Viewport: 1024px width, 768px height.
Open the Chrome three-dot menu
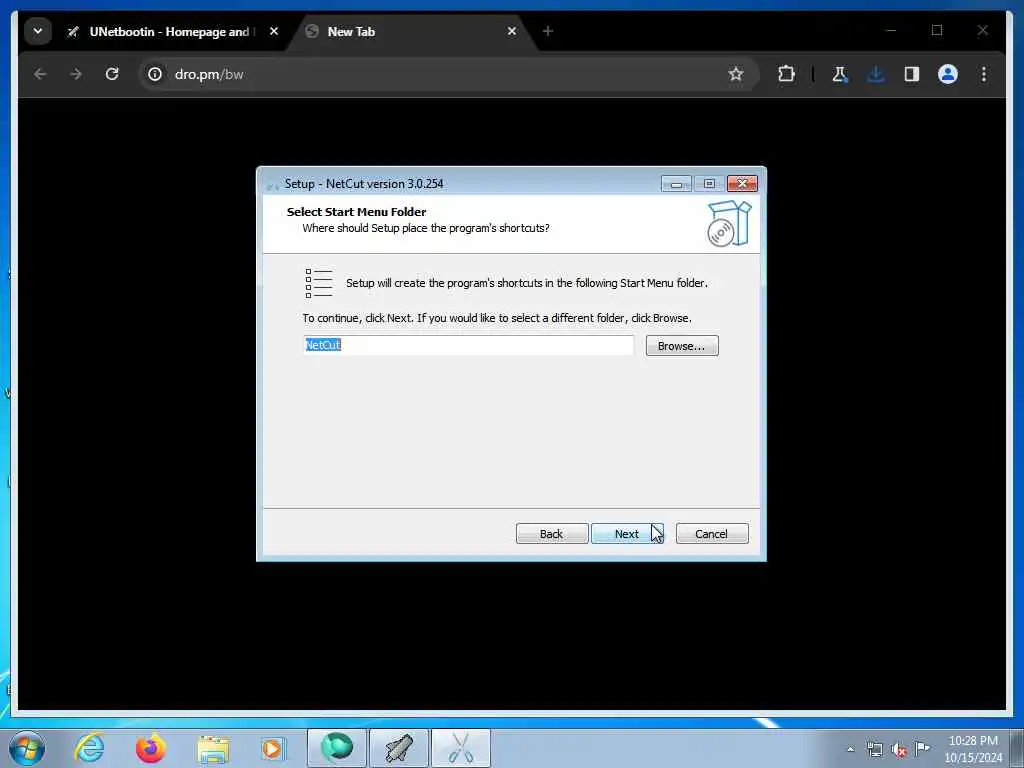984,74
